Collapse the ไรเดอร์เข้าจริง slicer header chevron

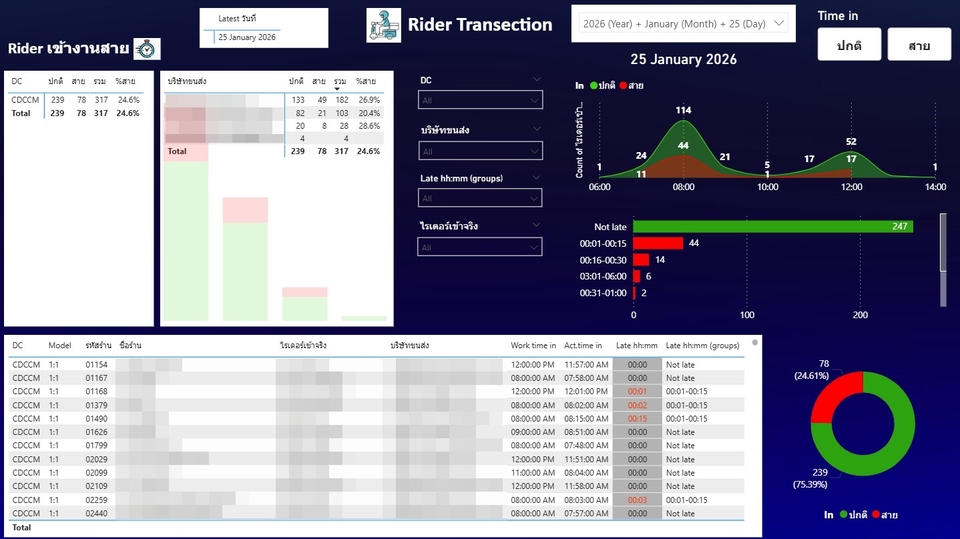coord(536,226)
